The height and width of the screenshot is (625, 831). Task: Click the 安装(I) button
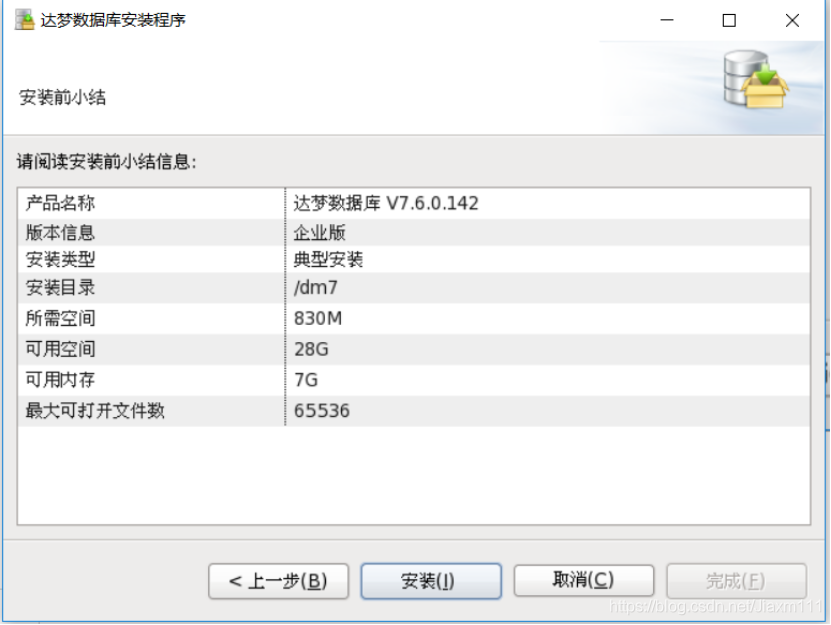tap(431, 581)
